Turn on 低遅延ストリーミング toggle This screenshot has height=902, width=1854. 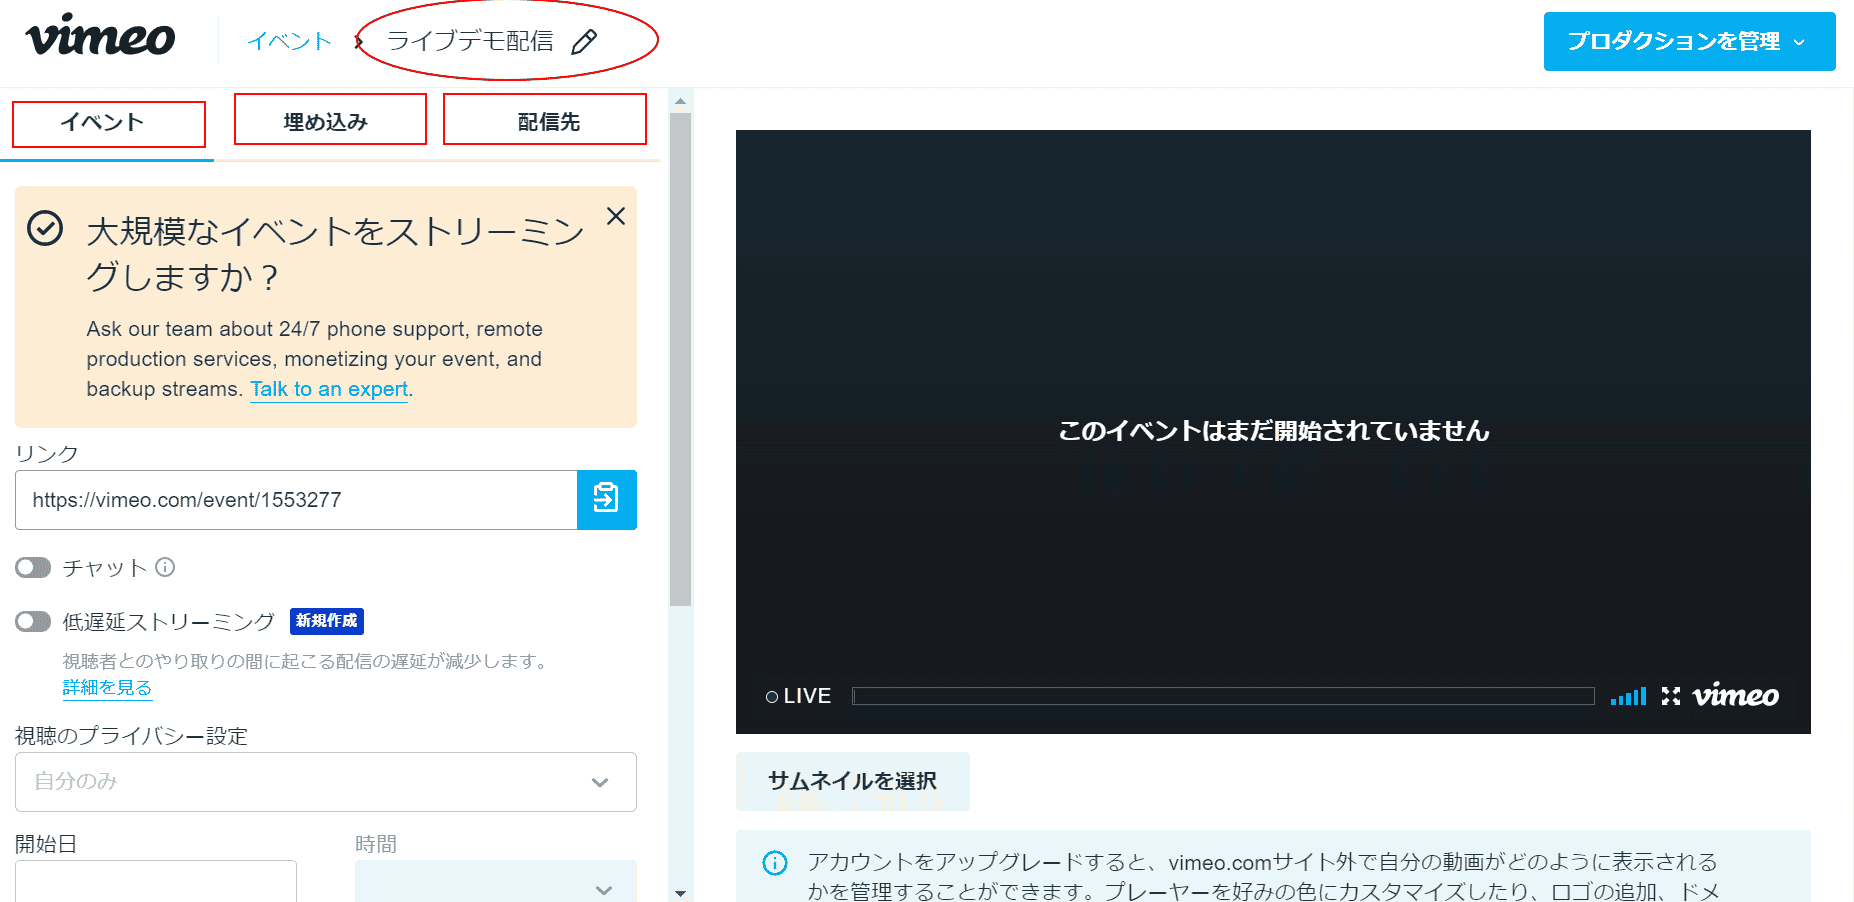point(33,622)
